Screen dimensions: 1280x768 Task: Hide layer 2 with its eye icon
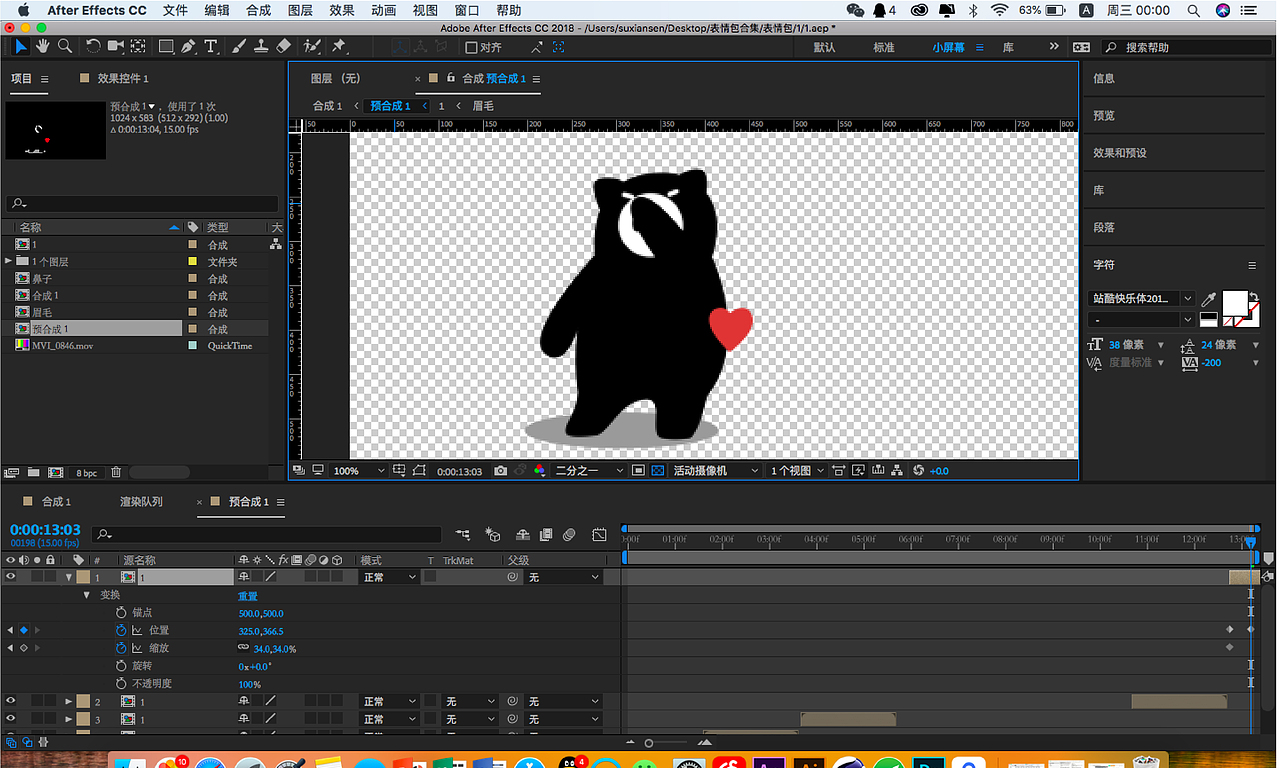pyautogui.click(x=11, y=702)
